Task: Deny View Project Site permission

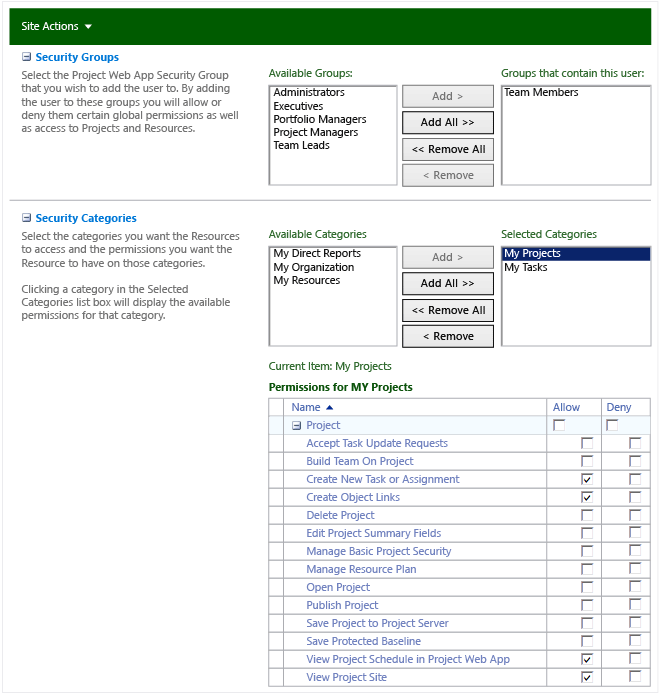Action: pos(635,676)
